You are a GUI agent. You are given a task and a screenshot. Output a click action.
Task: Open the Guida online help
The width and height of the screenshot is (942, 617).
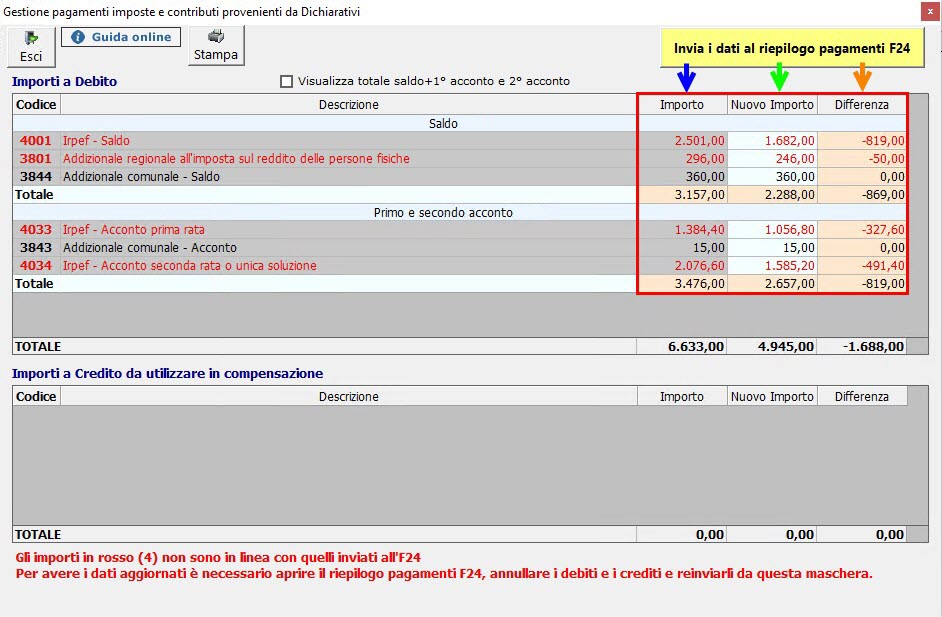tap(121, 37)
